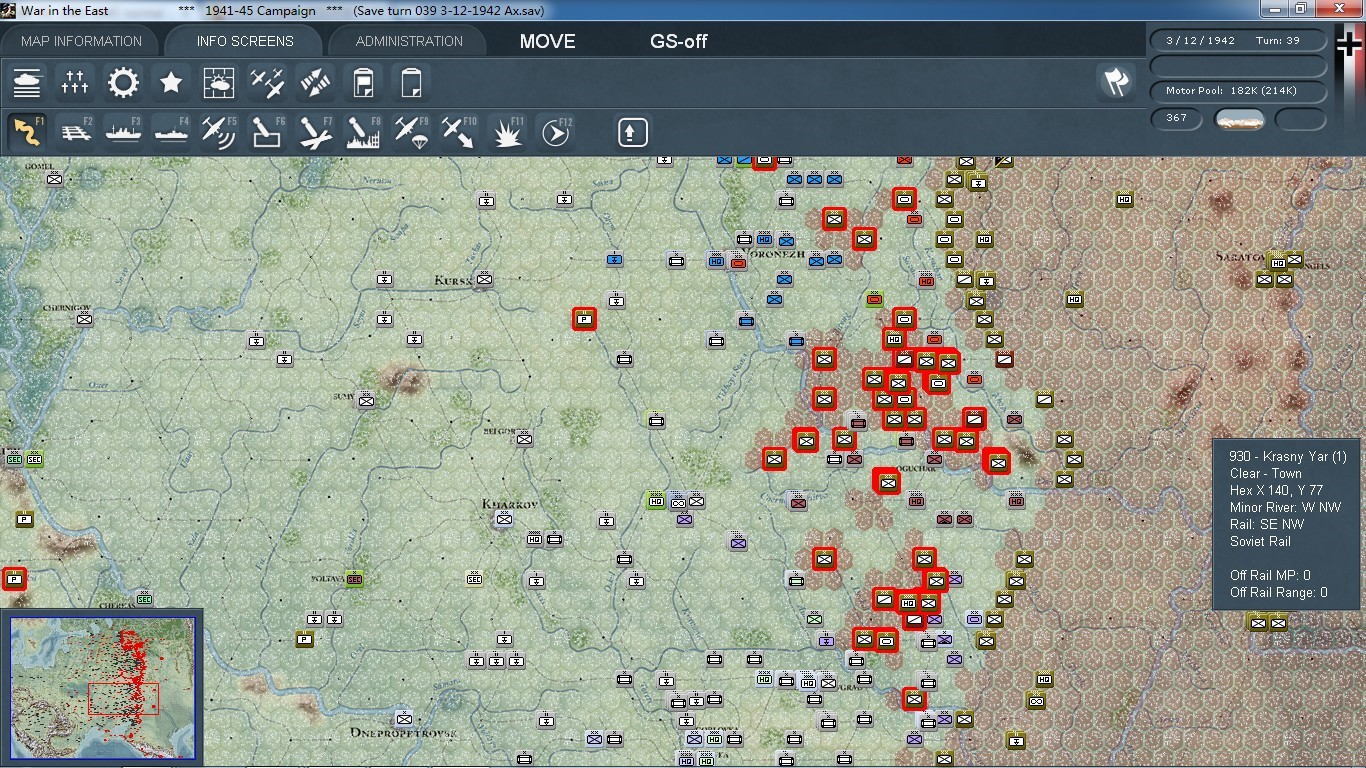Open the production gear icon

[x=123, y=82]
